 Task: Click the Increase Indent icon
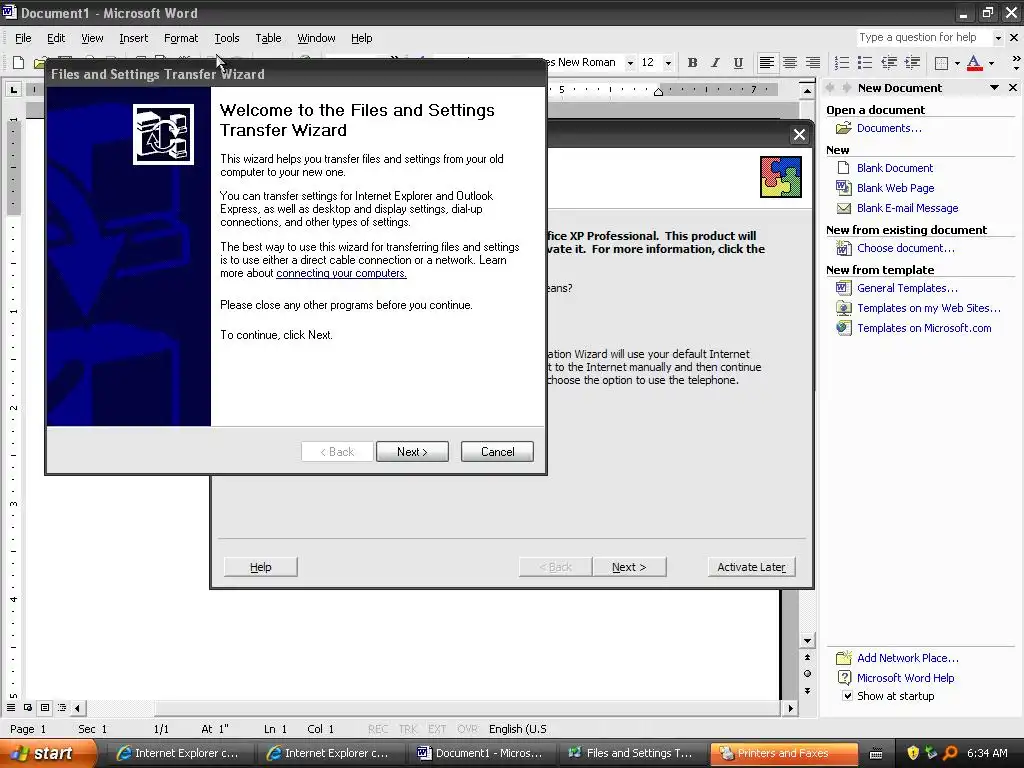pos(912,63)
